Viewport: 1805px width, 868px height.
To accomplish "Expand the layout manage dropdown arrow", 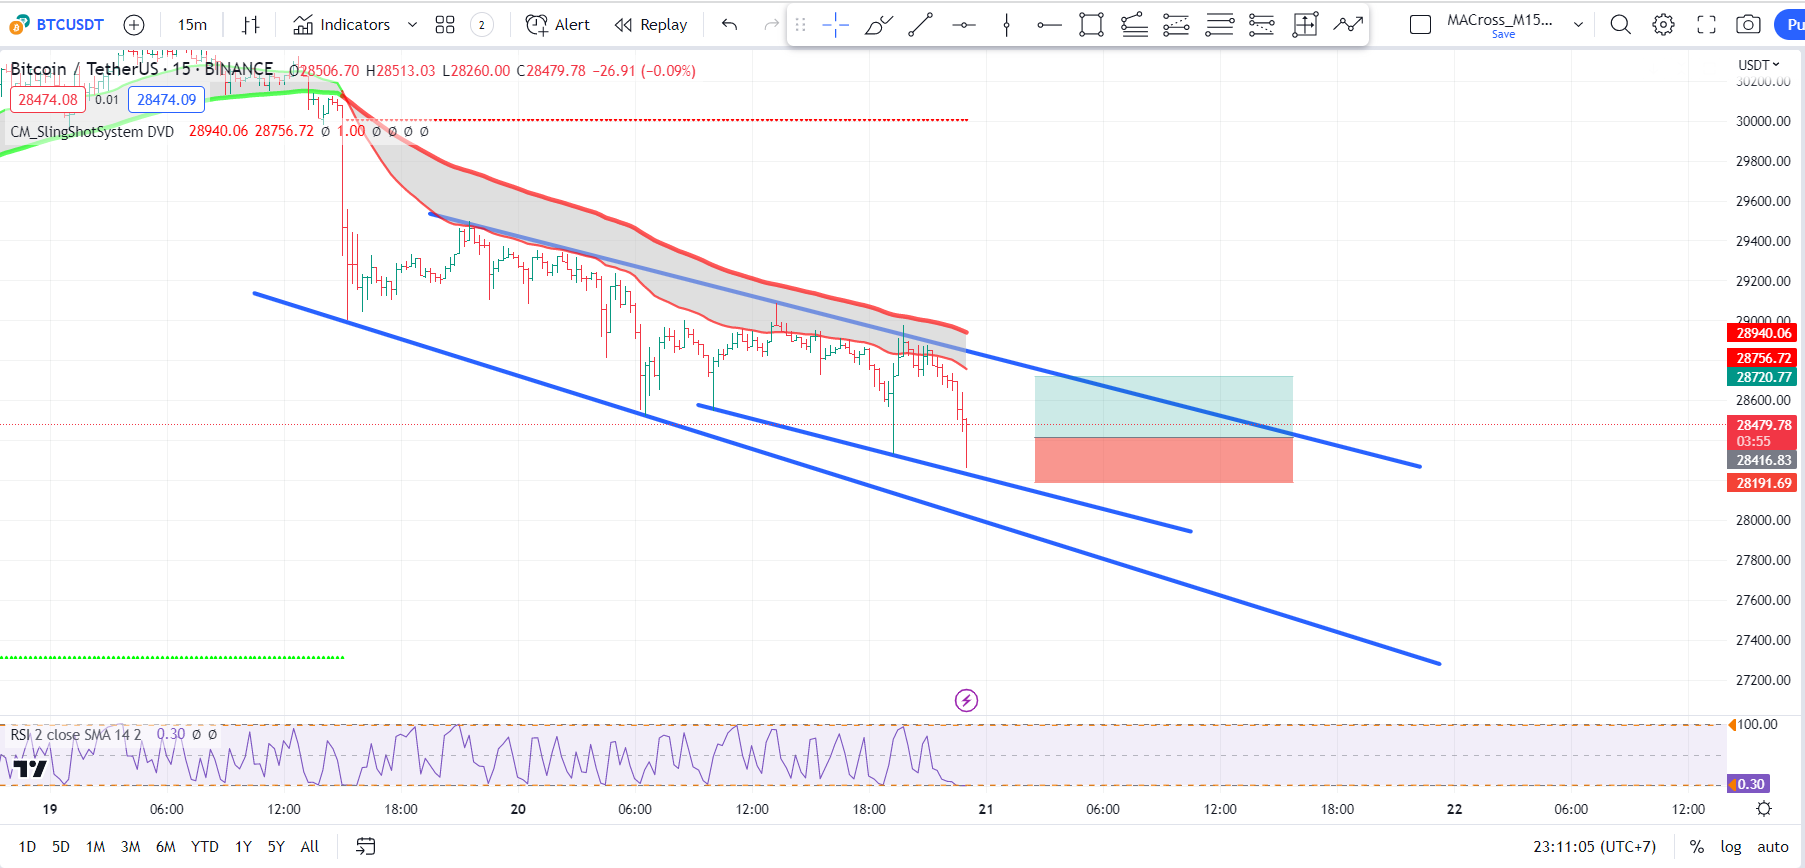I will [x=1578, y=25].
